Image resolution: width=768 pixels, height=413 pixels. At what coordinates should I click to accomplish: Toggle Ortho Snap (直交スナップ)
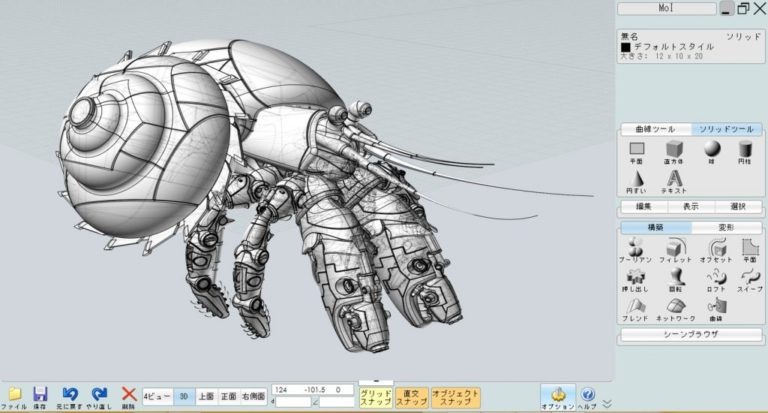411,397
